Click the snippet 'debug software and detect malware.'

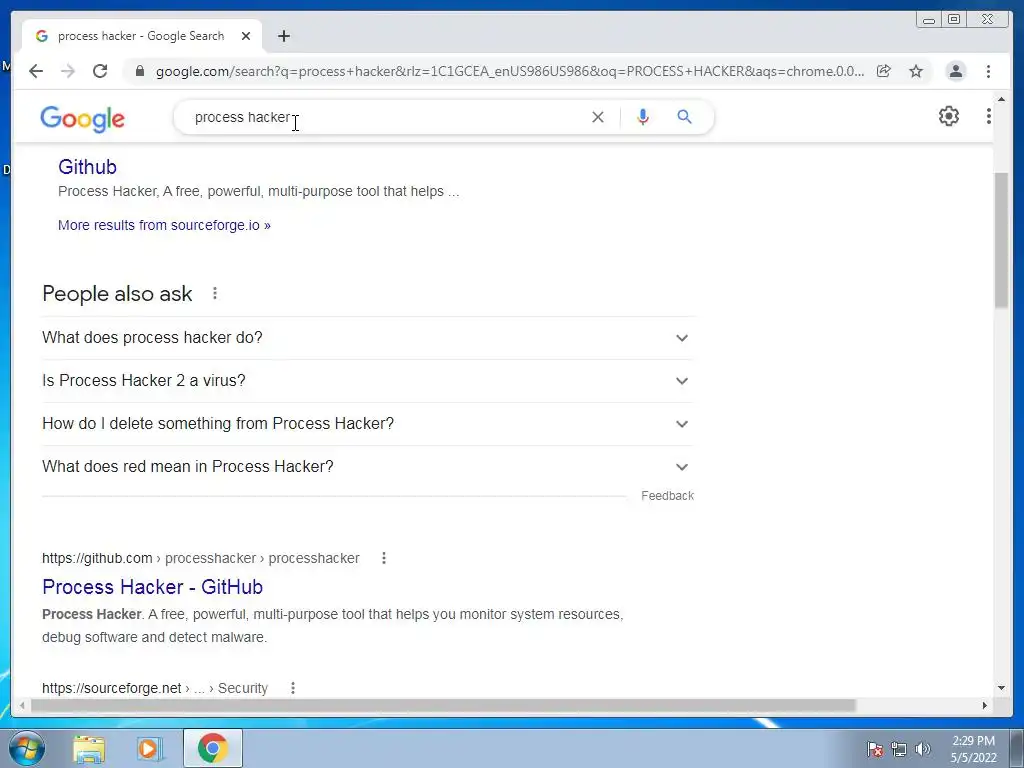pyautogui.click(x=155, y=637)
